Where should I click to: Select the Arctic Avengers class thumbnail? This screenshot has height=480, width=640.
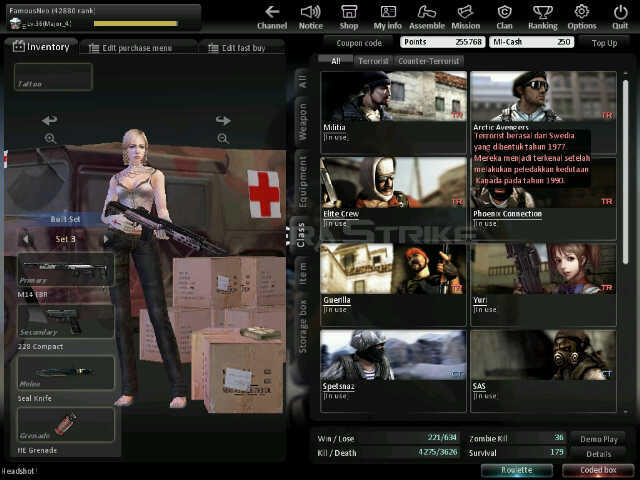click(543, 96)
